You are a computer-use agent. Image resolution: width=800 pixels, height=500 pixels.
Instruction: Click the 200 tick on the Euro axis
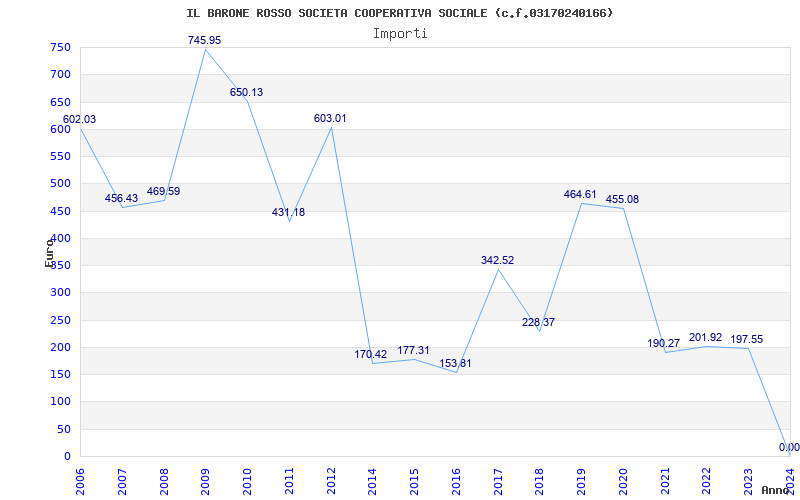[x=60, y=347]
